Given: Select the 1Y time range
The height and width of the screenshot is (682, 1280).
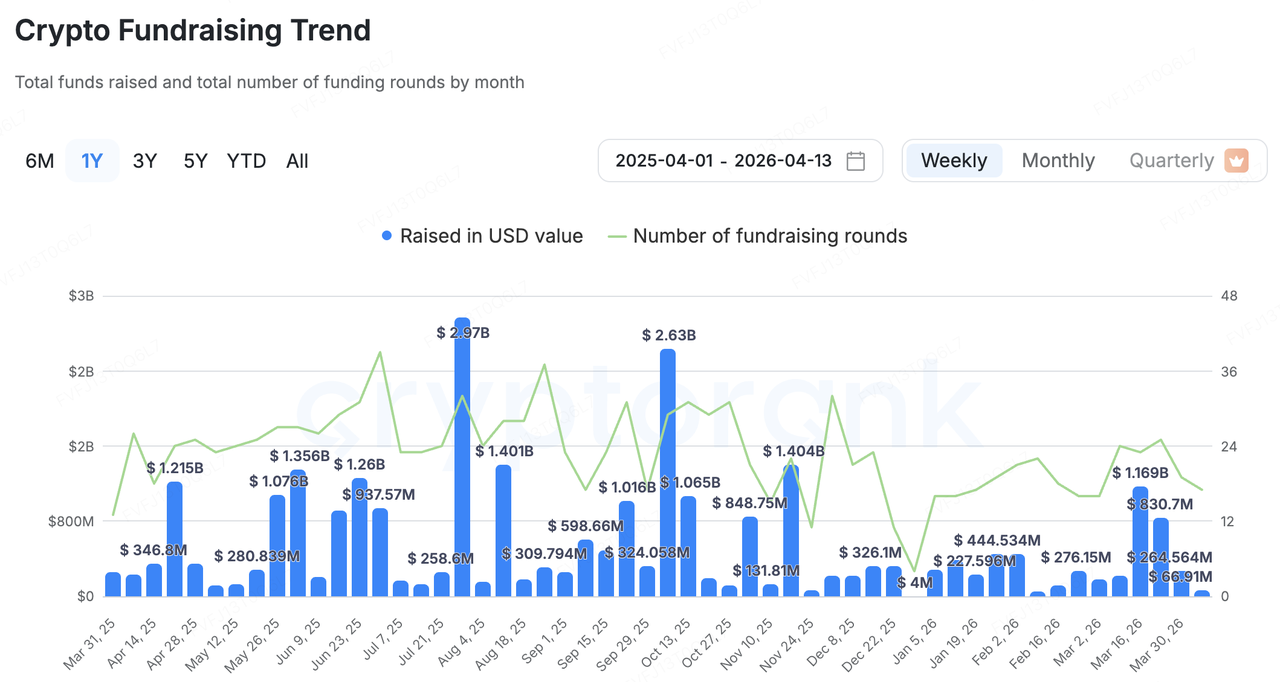Looking at the screenshot, I should [x=92, y=161].
